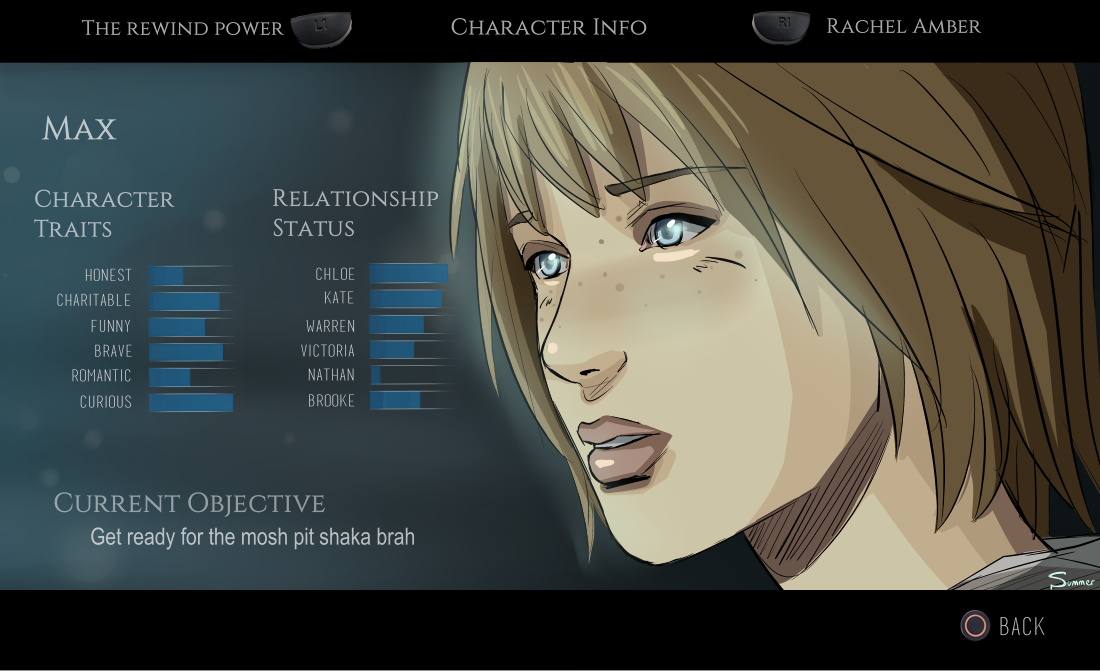Click the Kate relationship bar
1100x671 pixels.
pyautogui.click(x=410, y=298)
